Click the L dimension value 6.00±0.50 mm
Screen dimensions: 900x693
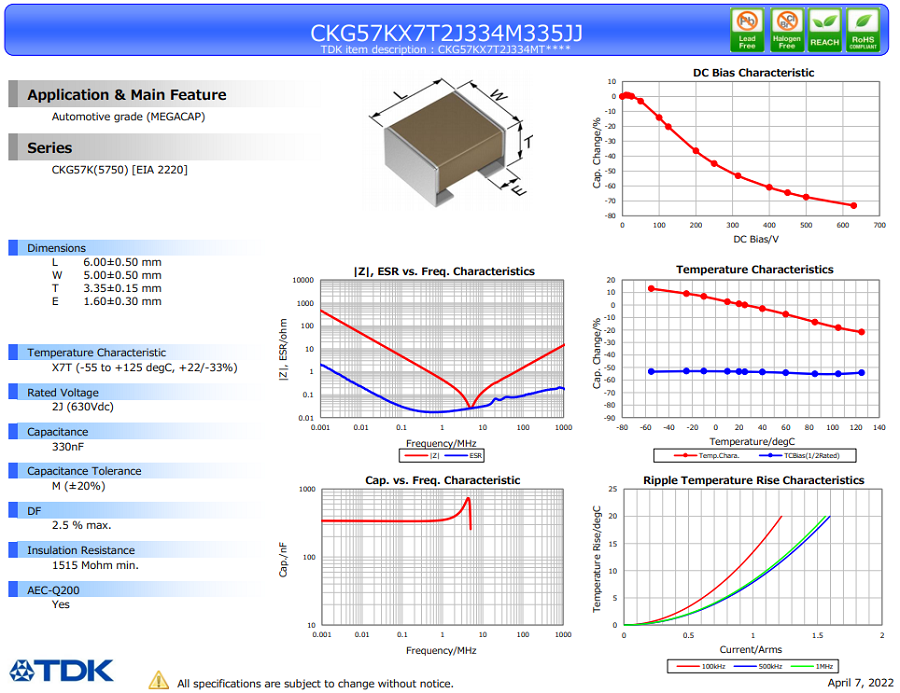coord(122,262)
